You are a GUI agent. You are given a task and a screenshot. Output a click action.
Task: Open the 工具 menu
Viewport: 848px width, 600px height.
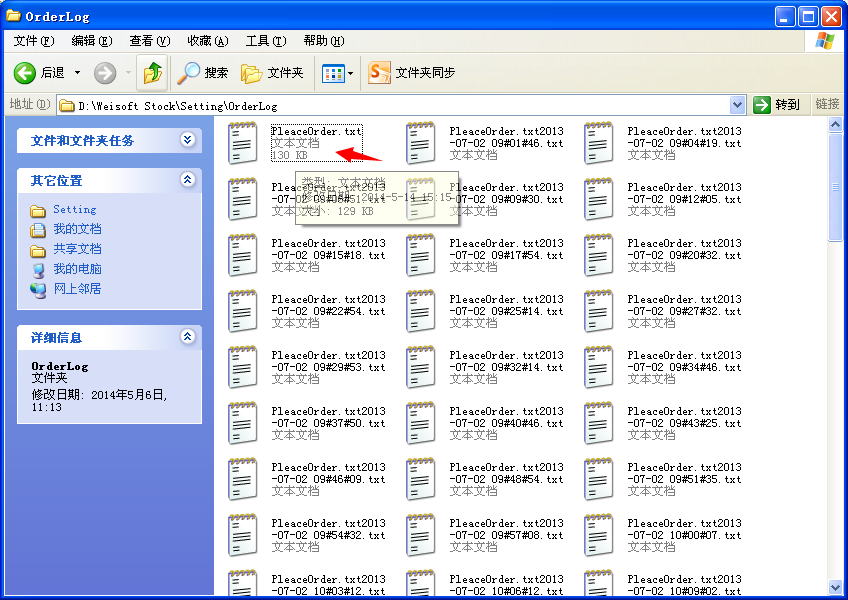point(266,41)
